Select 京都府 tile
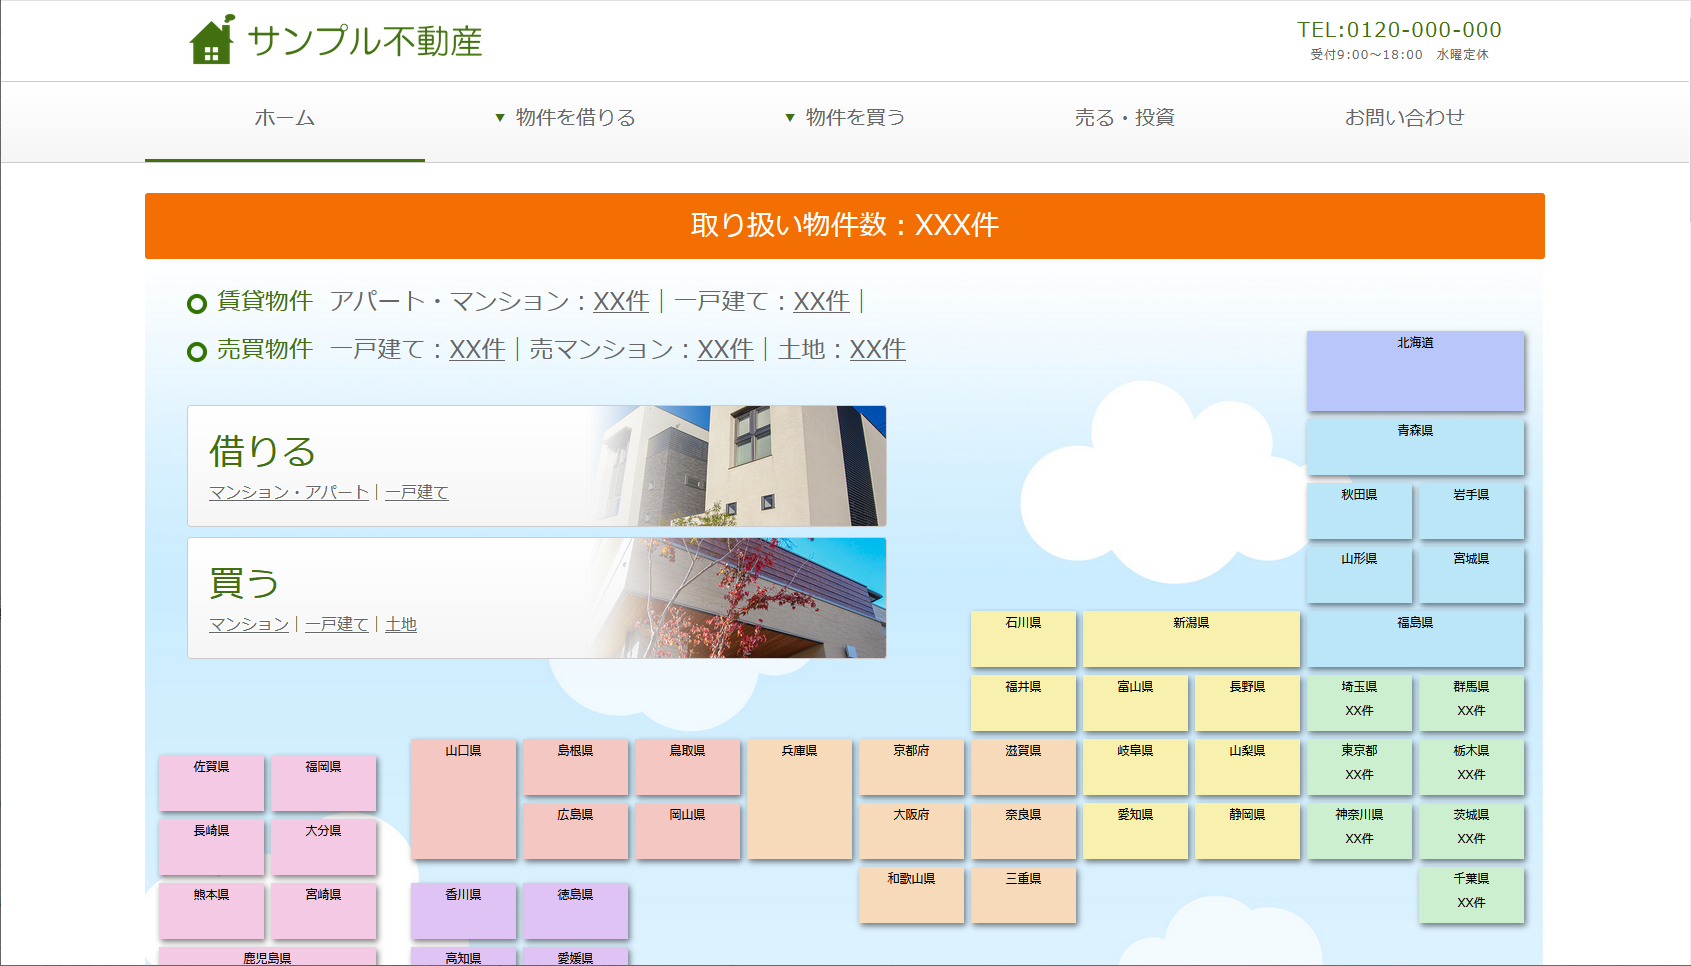 pyautogui.click(x=911, y=767)
